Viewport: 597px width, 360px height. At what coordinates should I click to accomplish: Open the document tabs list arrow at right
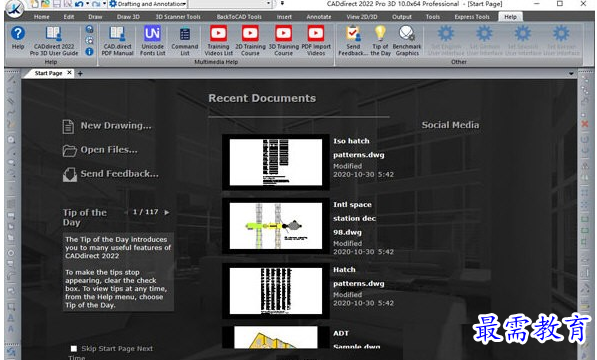(571, 73)
